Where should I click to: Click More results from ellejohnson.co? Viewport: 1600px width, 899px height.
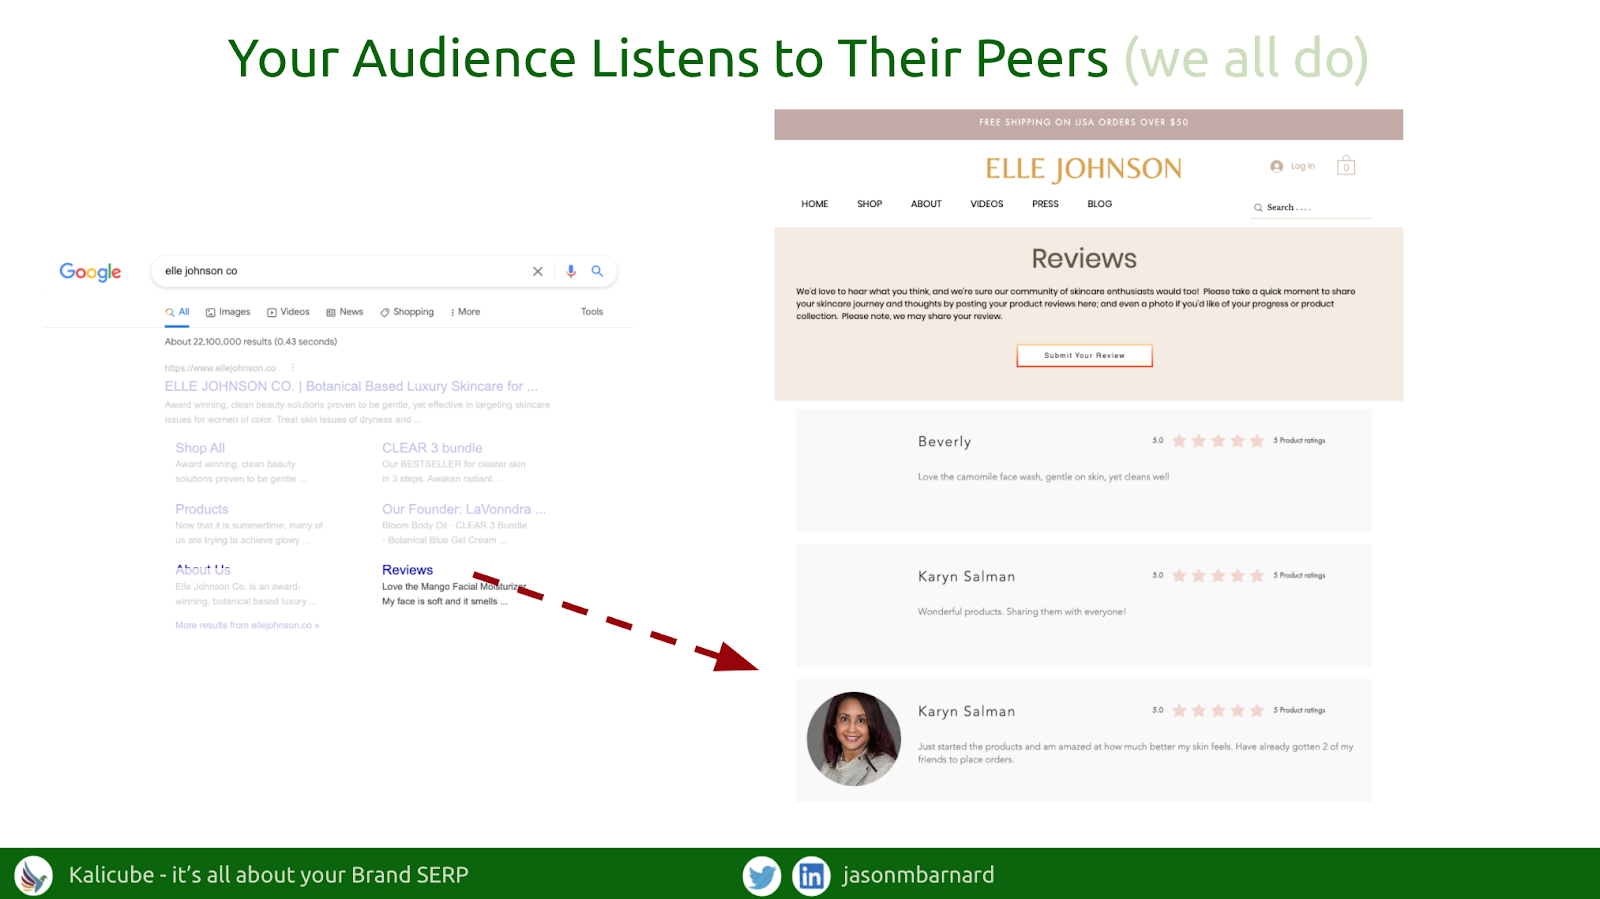click(247, 625)
